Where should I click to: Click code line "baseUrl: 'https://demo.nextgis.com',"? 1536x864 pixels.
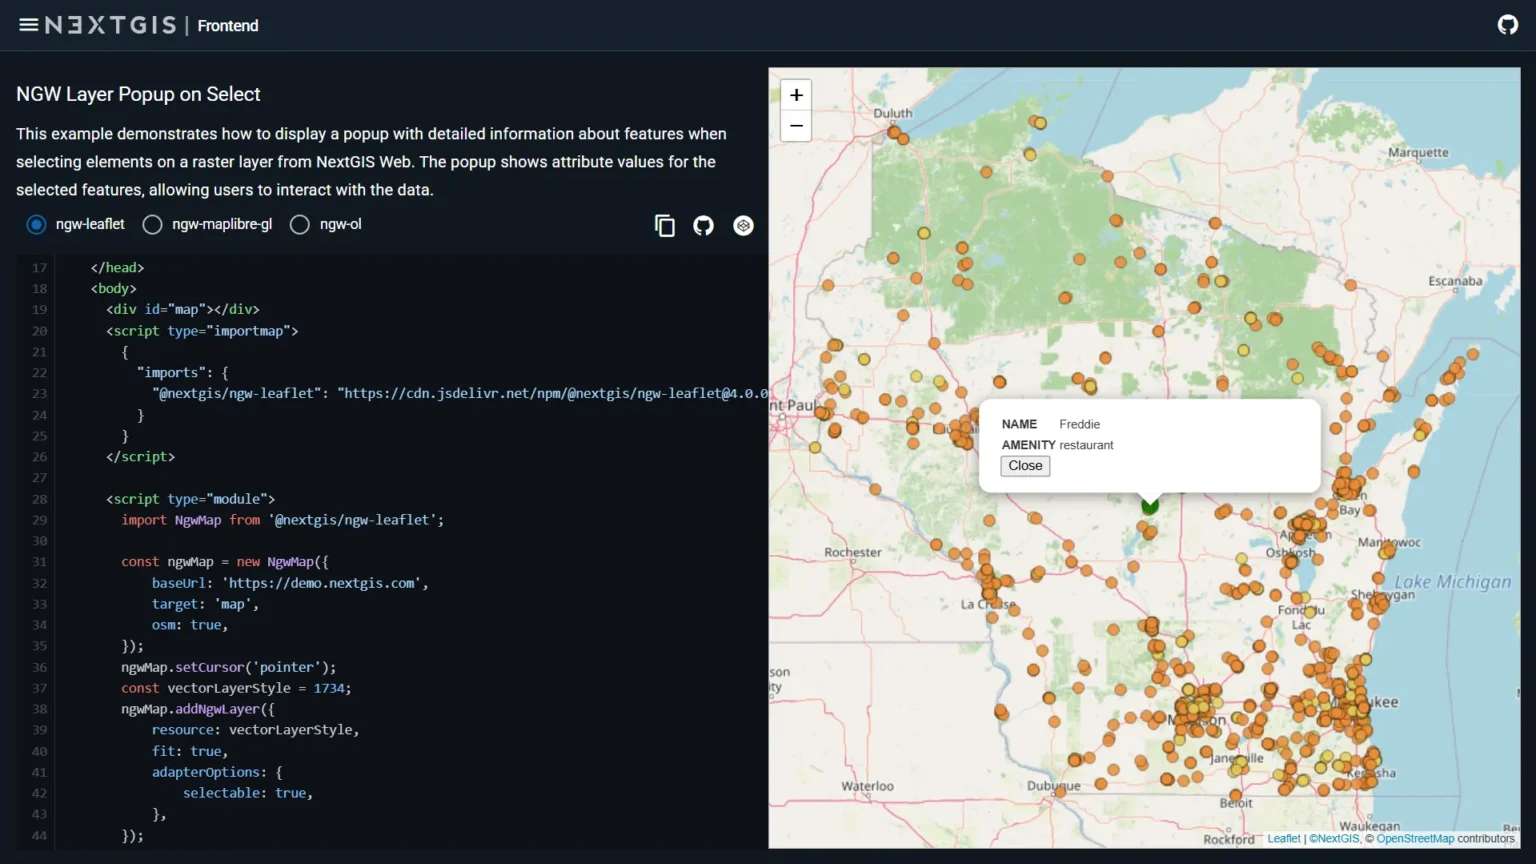tap(290, 583)
